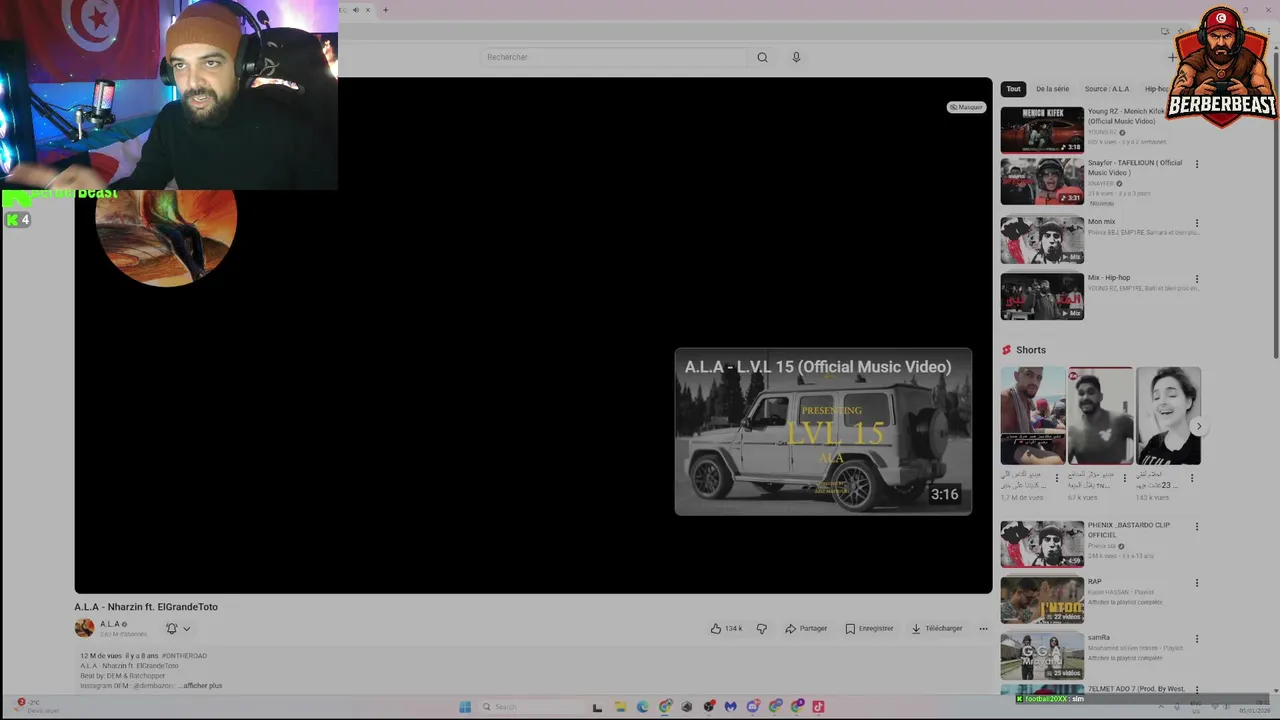Open notification bell dropdown beside A.L.A channel

(178, 628)
